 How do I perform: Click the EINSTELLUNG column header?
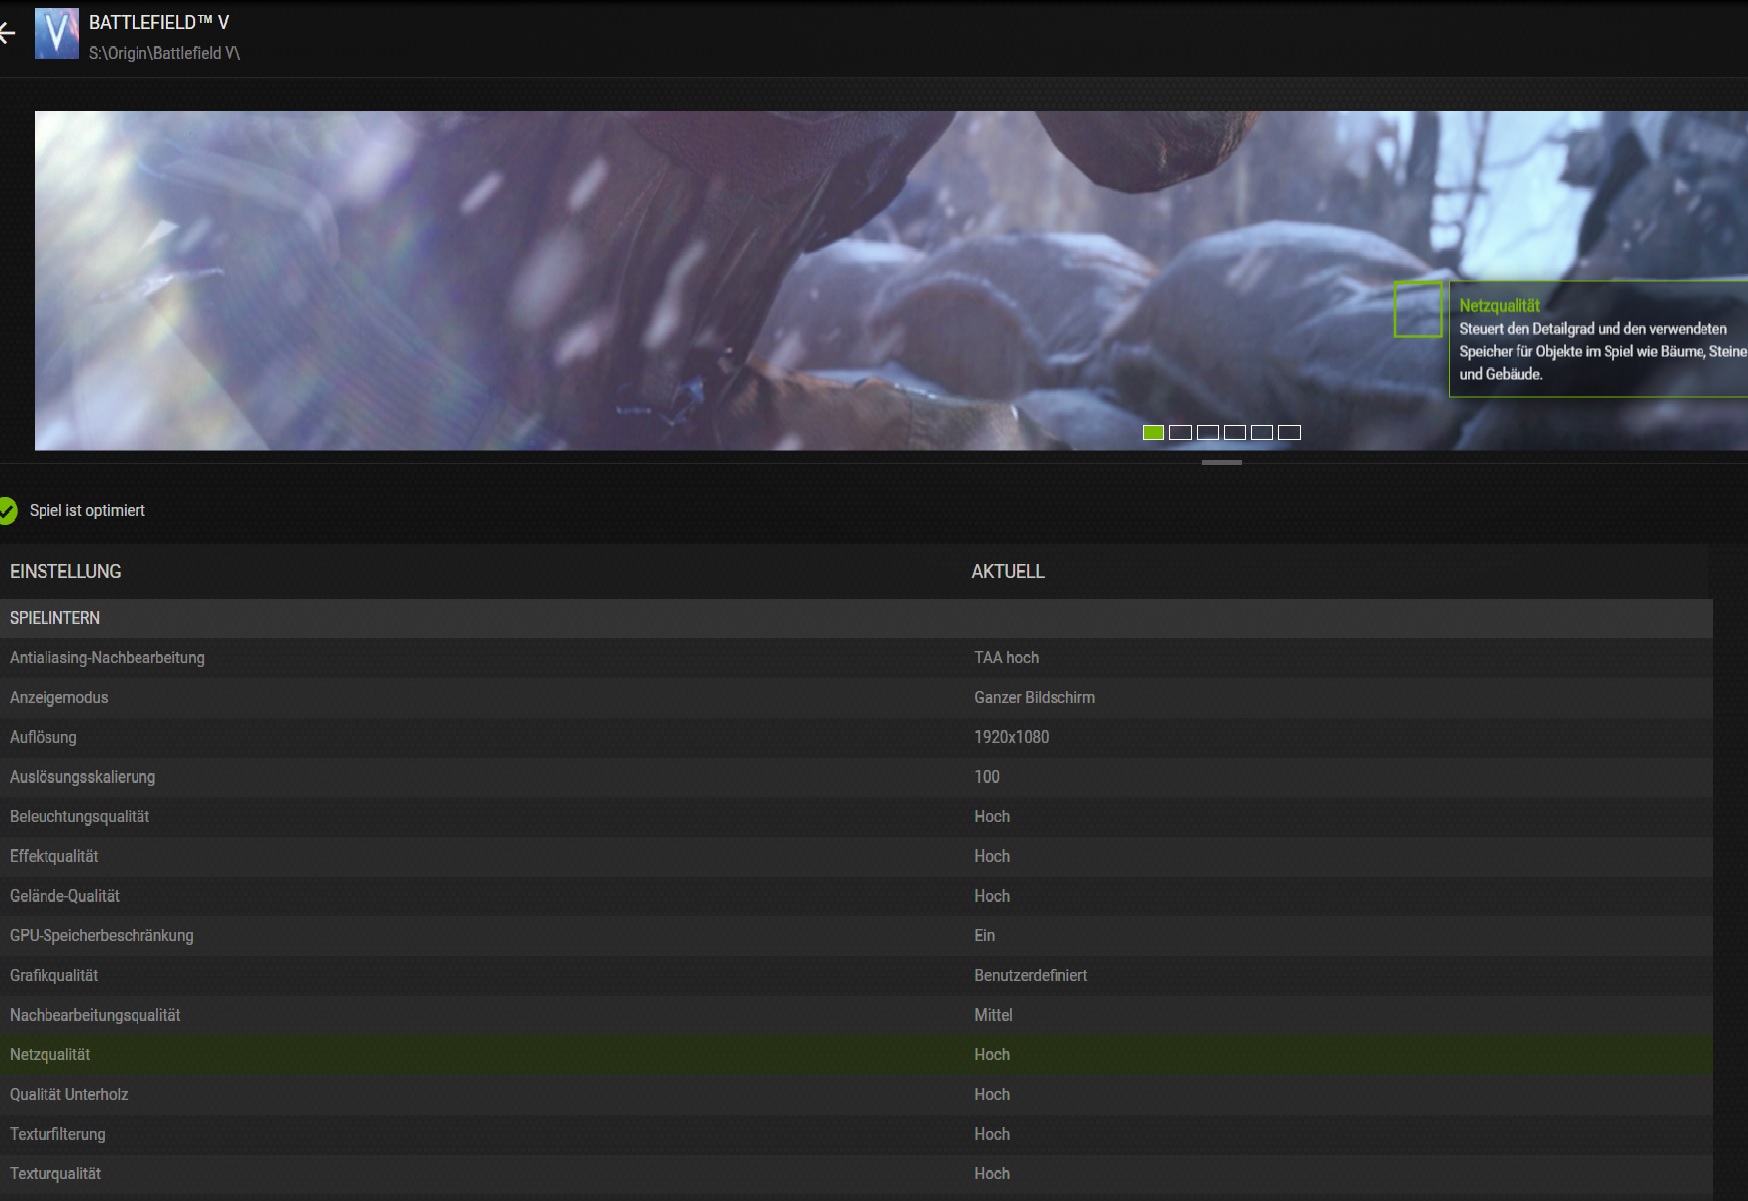click(x=66, y=571)
